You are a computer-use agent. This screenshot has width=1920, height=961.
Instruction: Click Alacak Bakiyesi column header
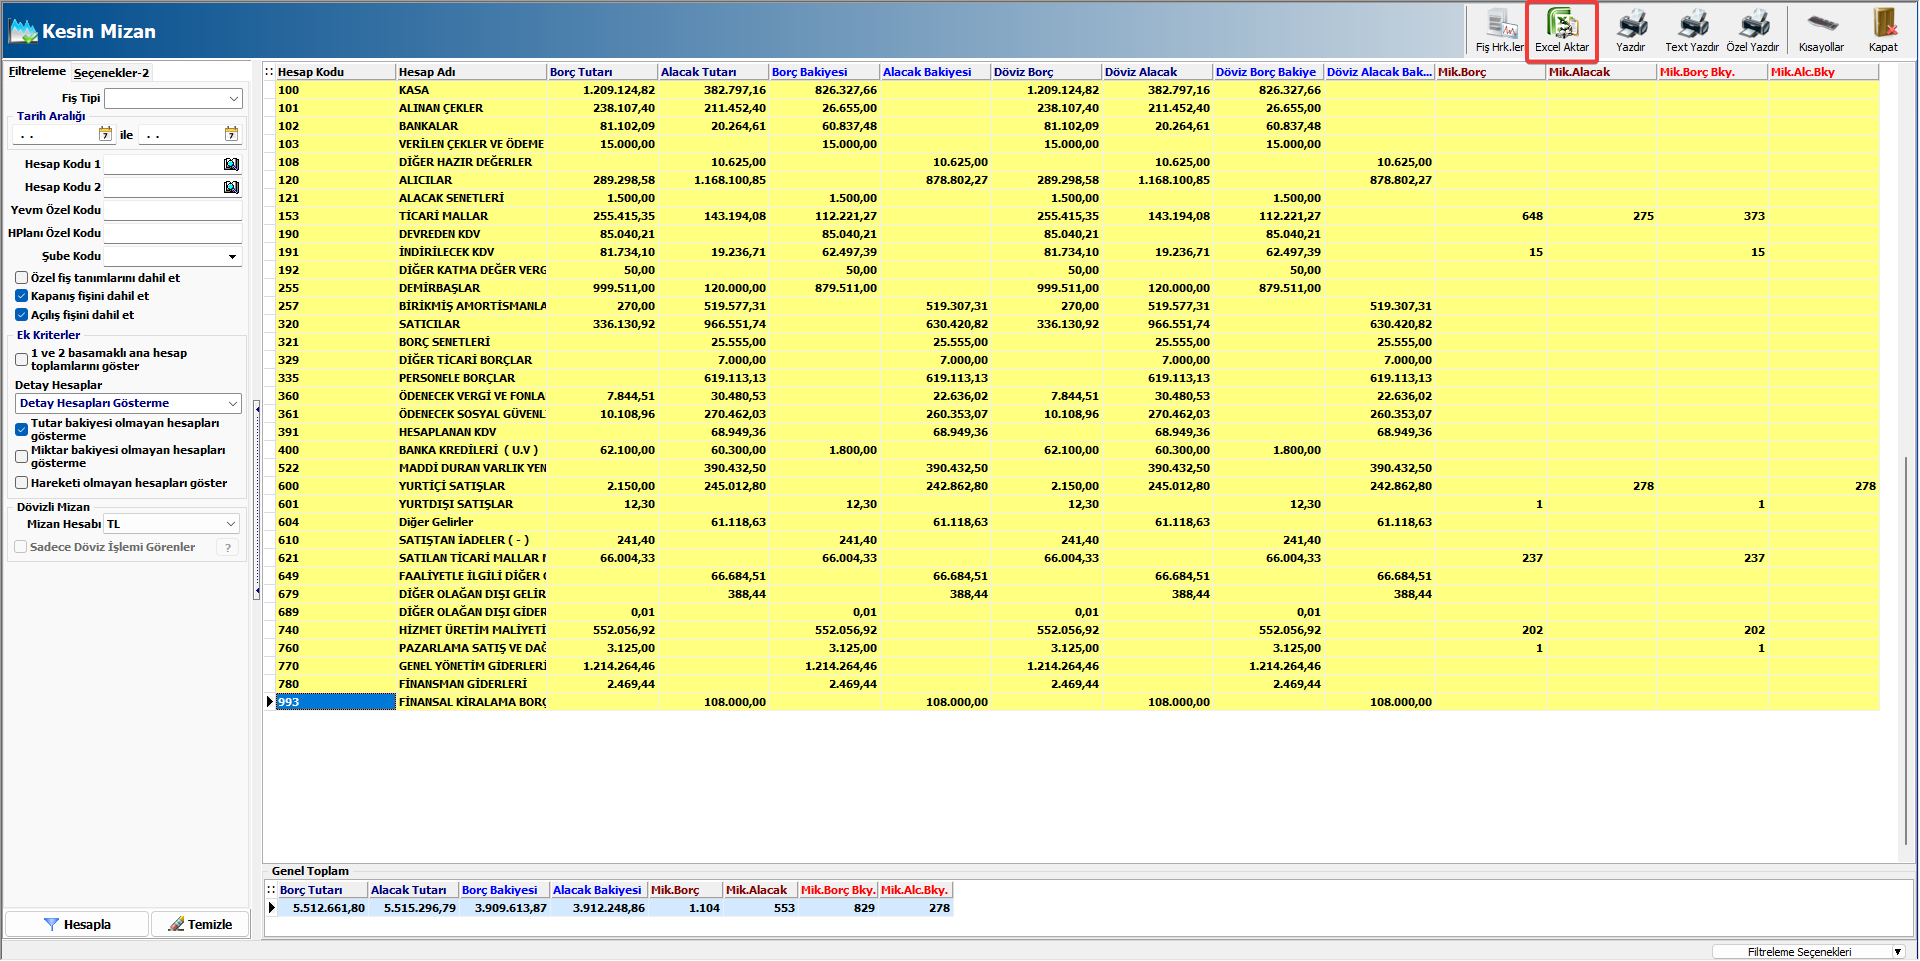tap(935, 72)
